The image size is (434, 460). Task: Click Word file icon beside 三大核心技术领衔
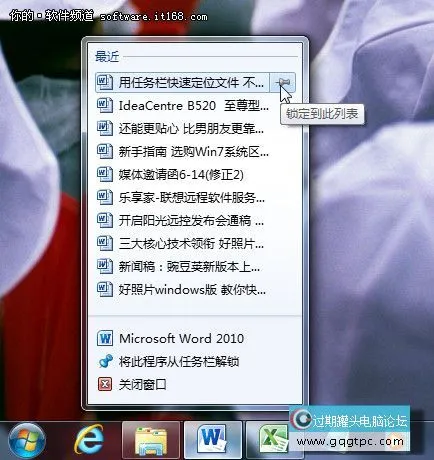(105, 244)
